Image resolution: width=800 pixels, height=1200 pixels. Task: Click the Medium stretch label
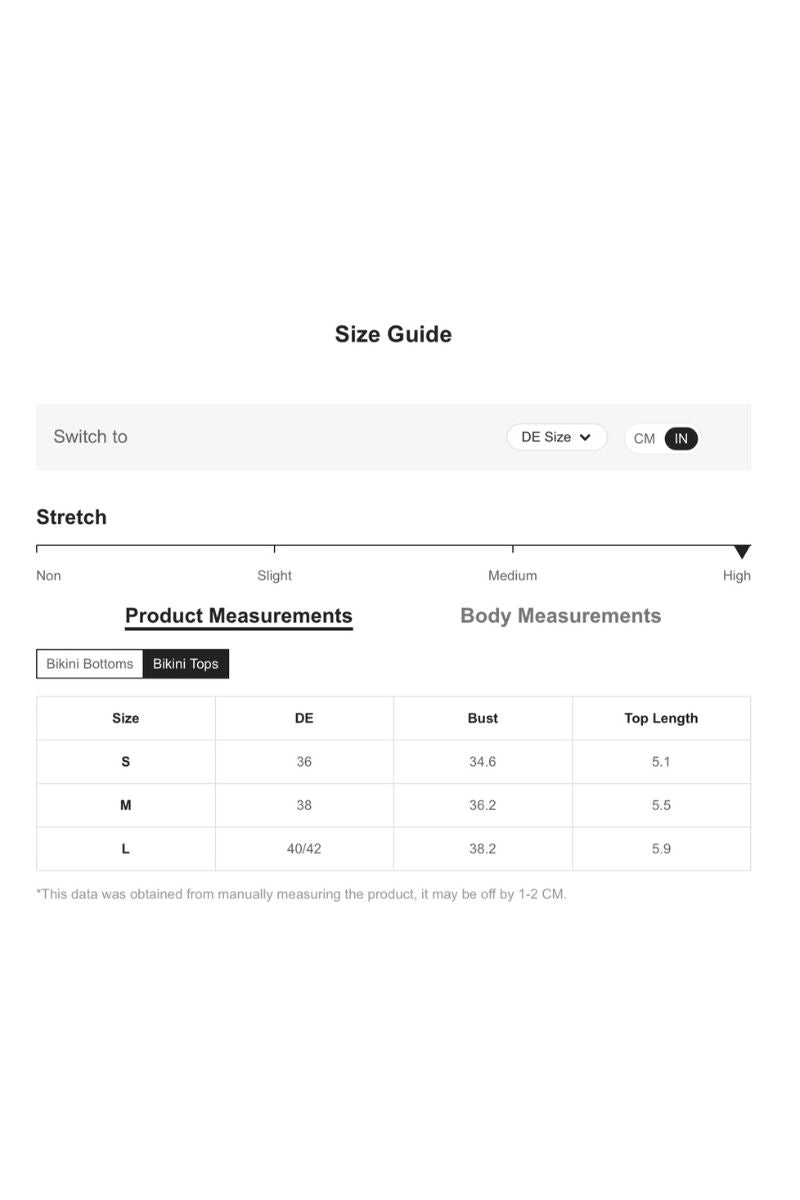(x=512, y=576)
